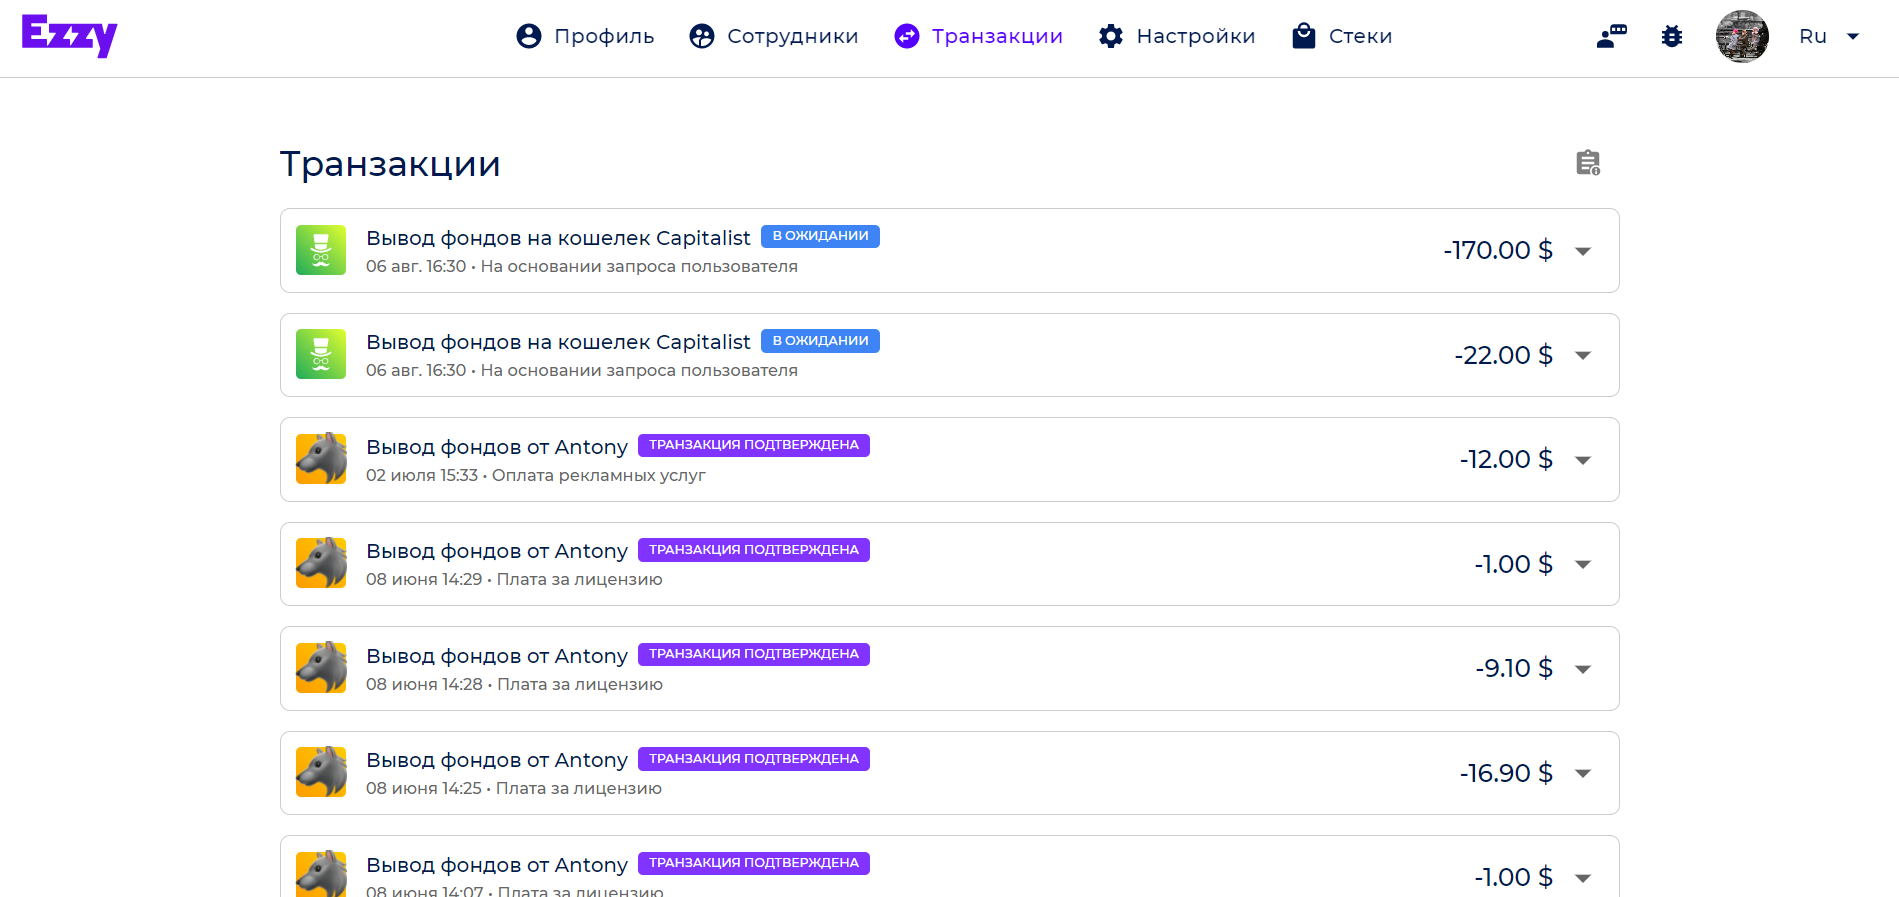Click ТРАНЗАКЦИЯ ПОДТВЕРЖДЕНА badge on 14:25 row
Image resolution: width=1899 pixels, height=897 pixels.
tap(754, 759)
